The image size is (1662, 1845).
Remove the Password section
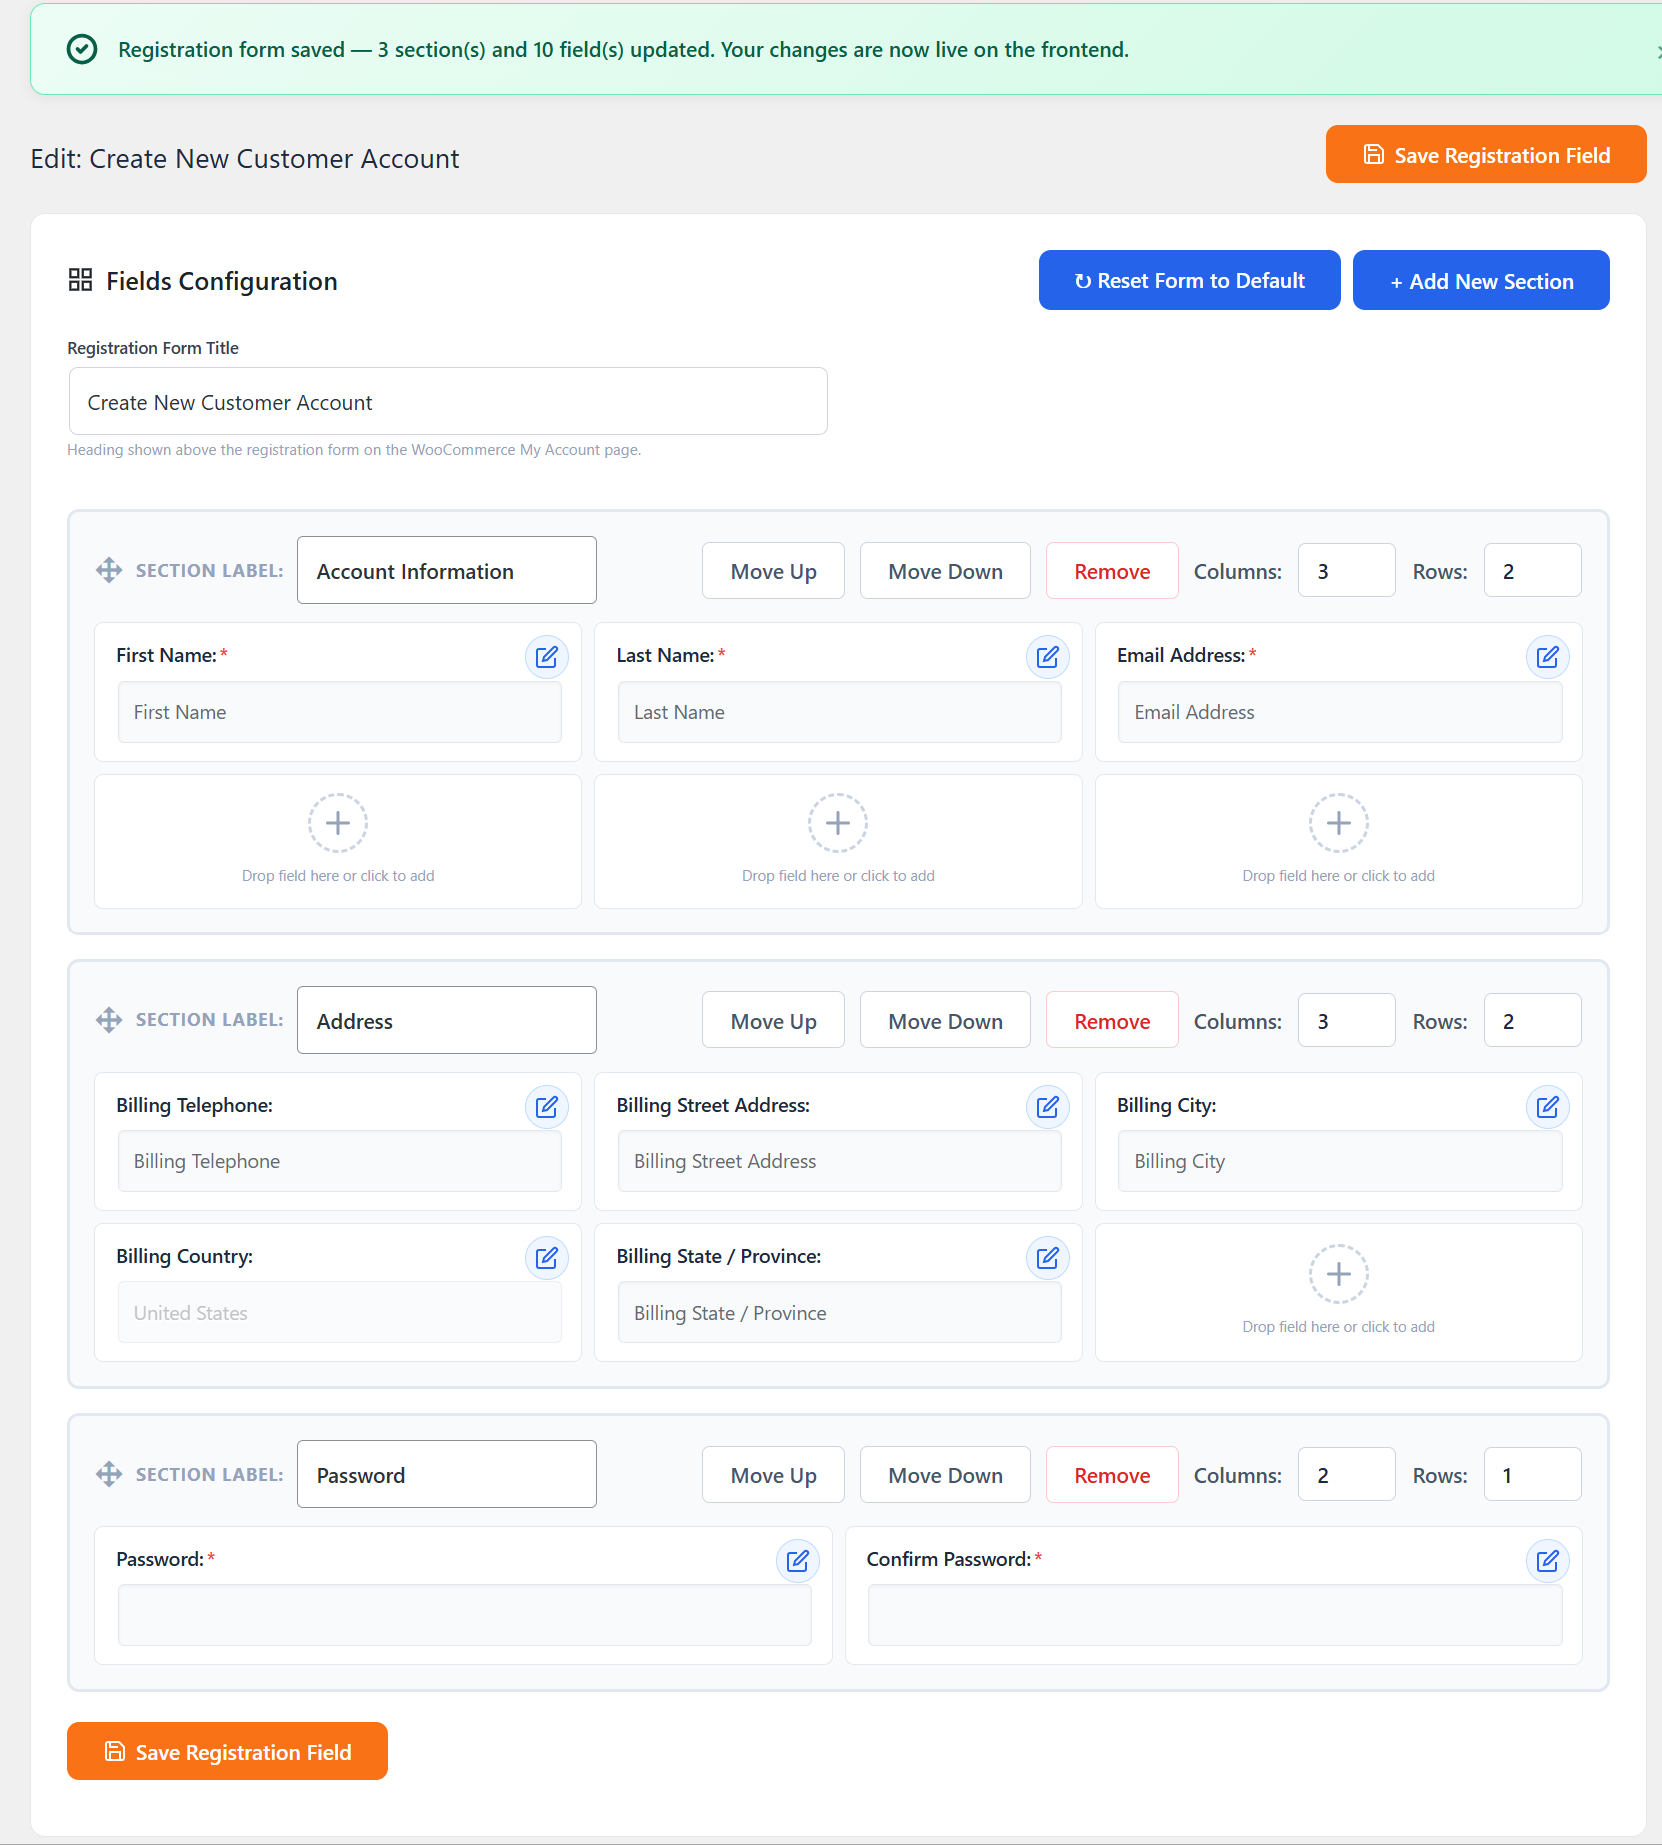(1112, 1474)
